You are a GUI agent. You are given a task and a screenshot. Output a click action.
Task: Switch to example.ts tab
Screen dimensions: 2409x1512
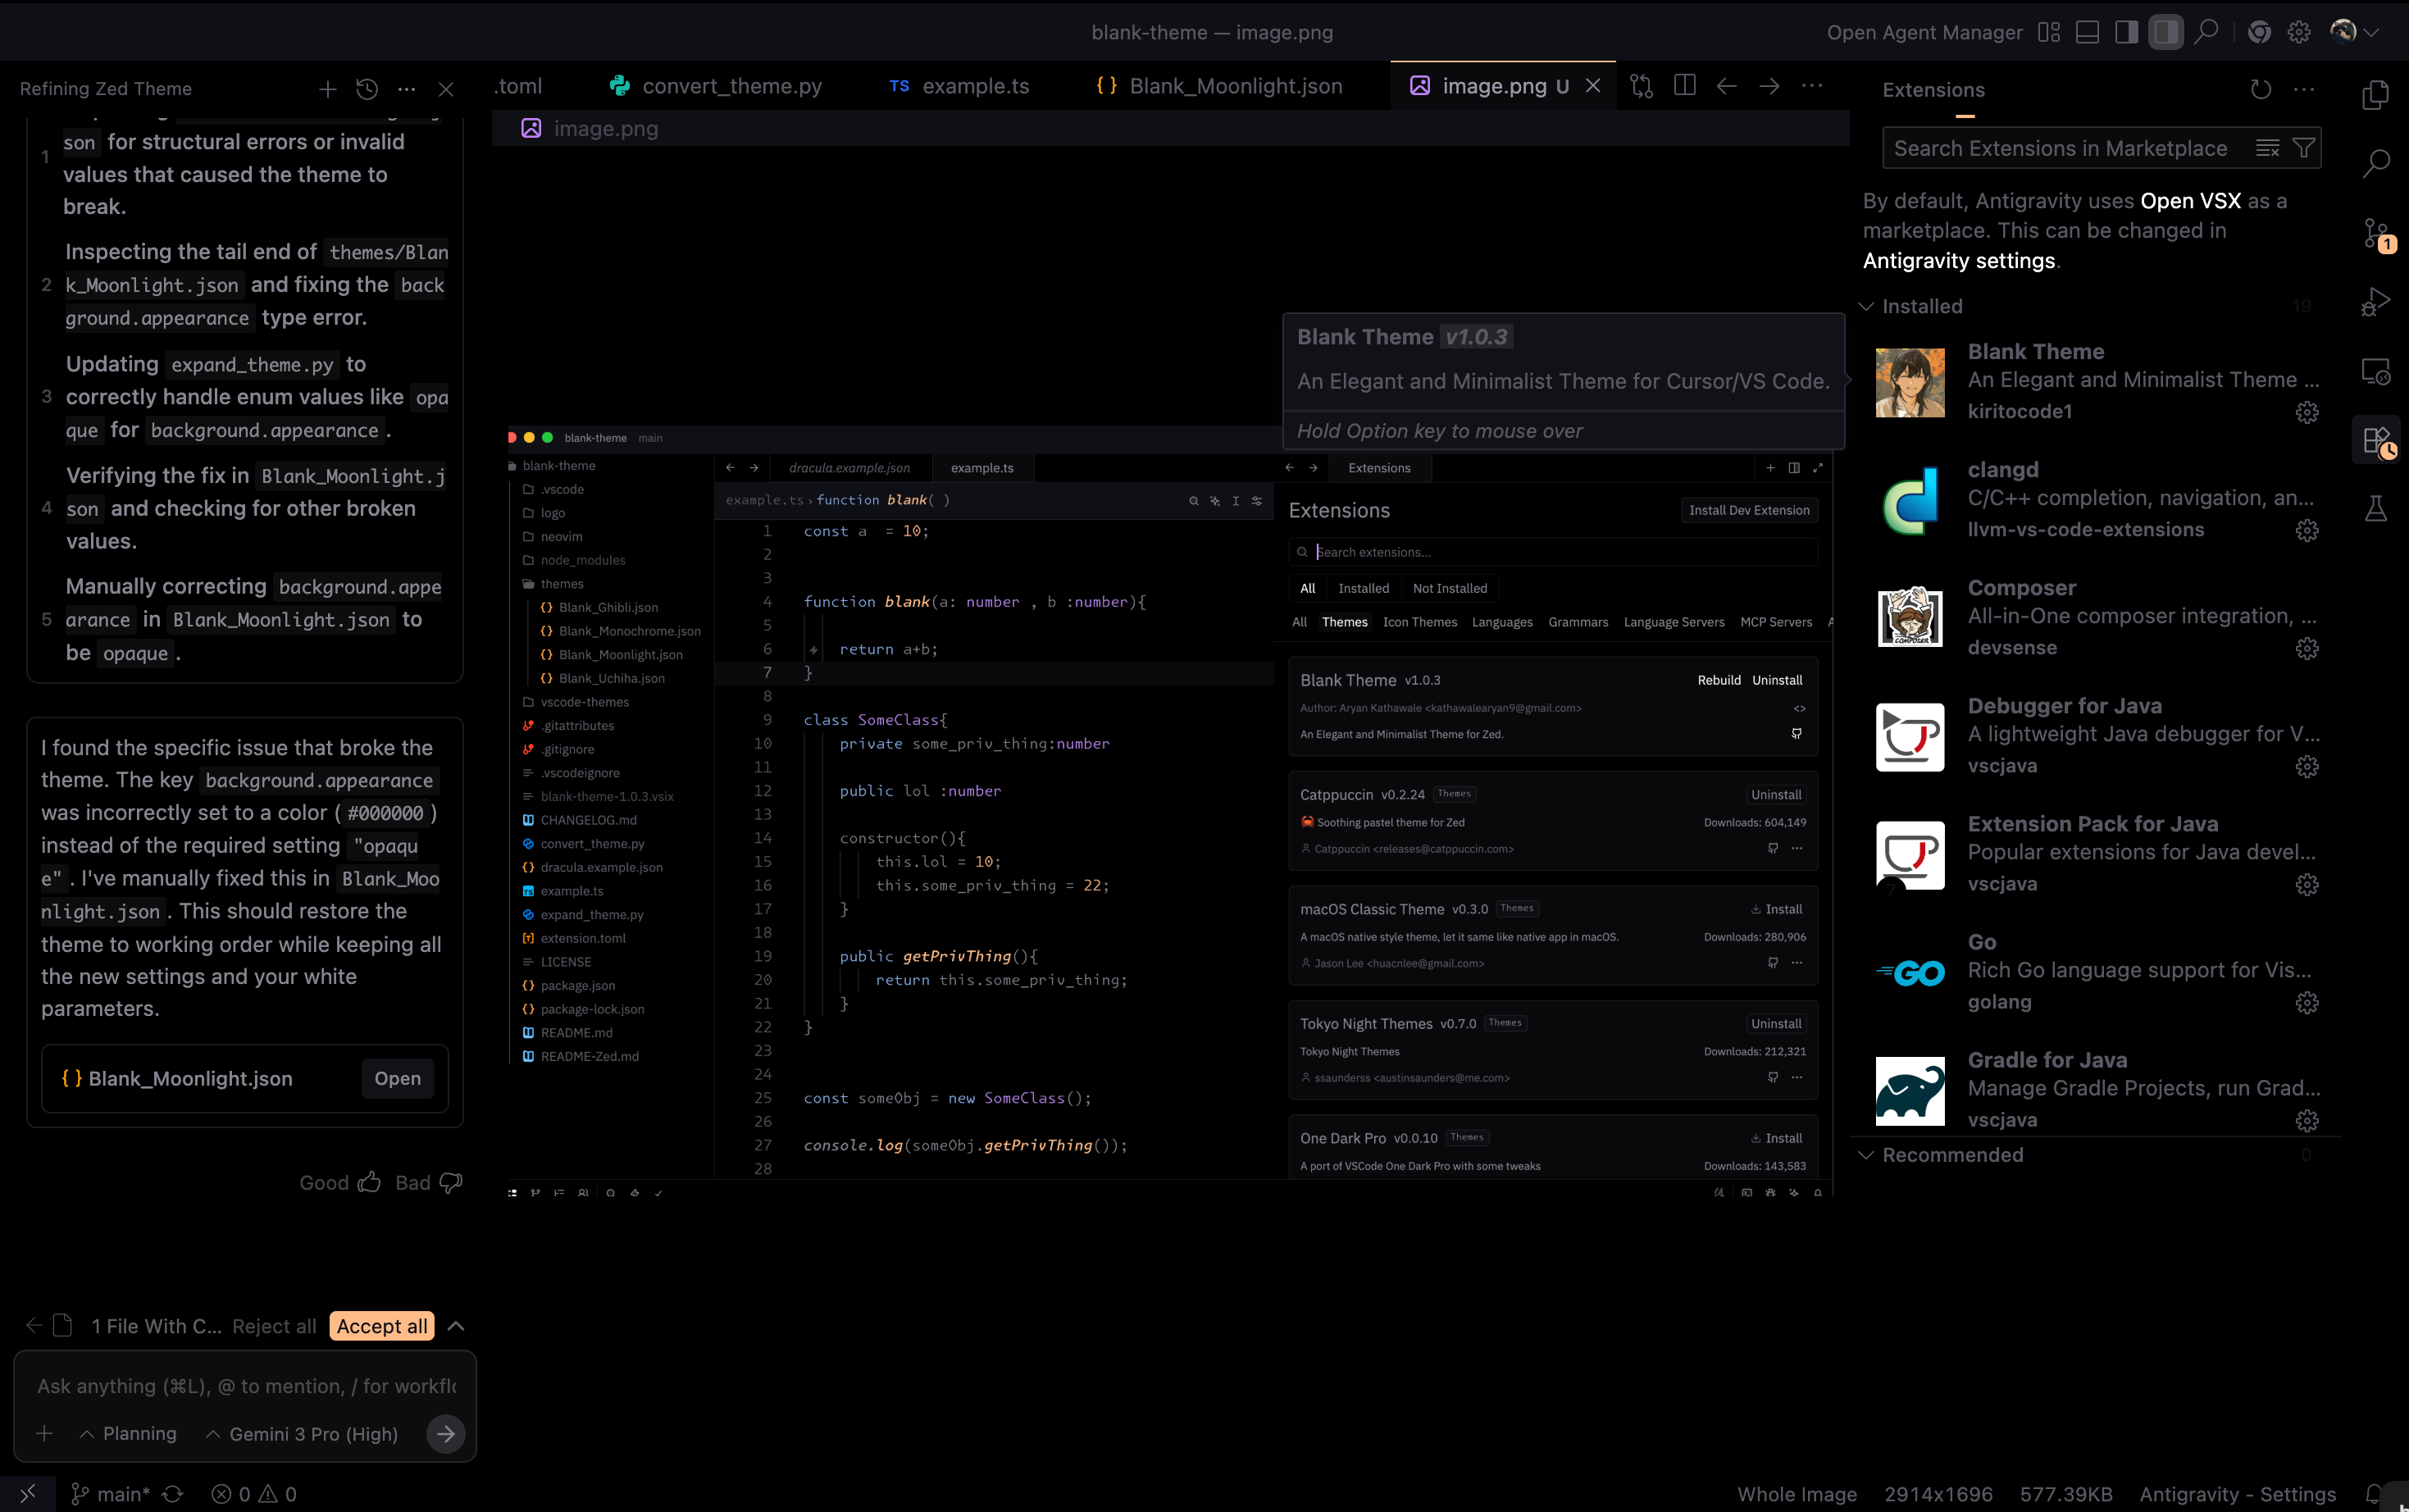(959, 86)
